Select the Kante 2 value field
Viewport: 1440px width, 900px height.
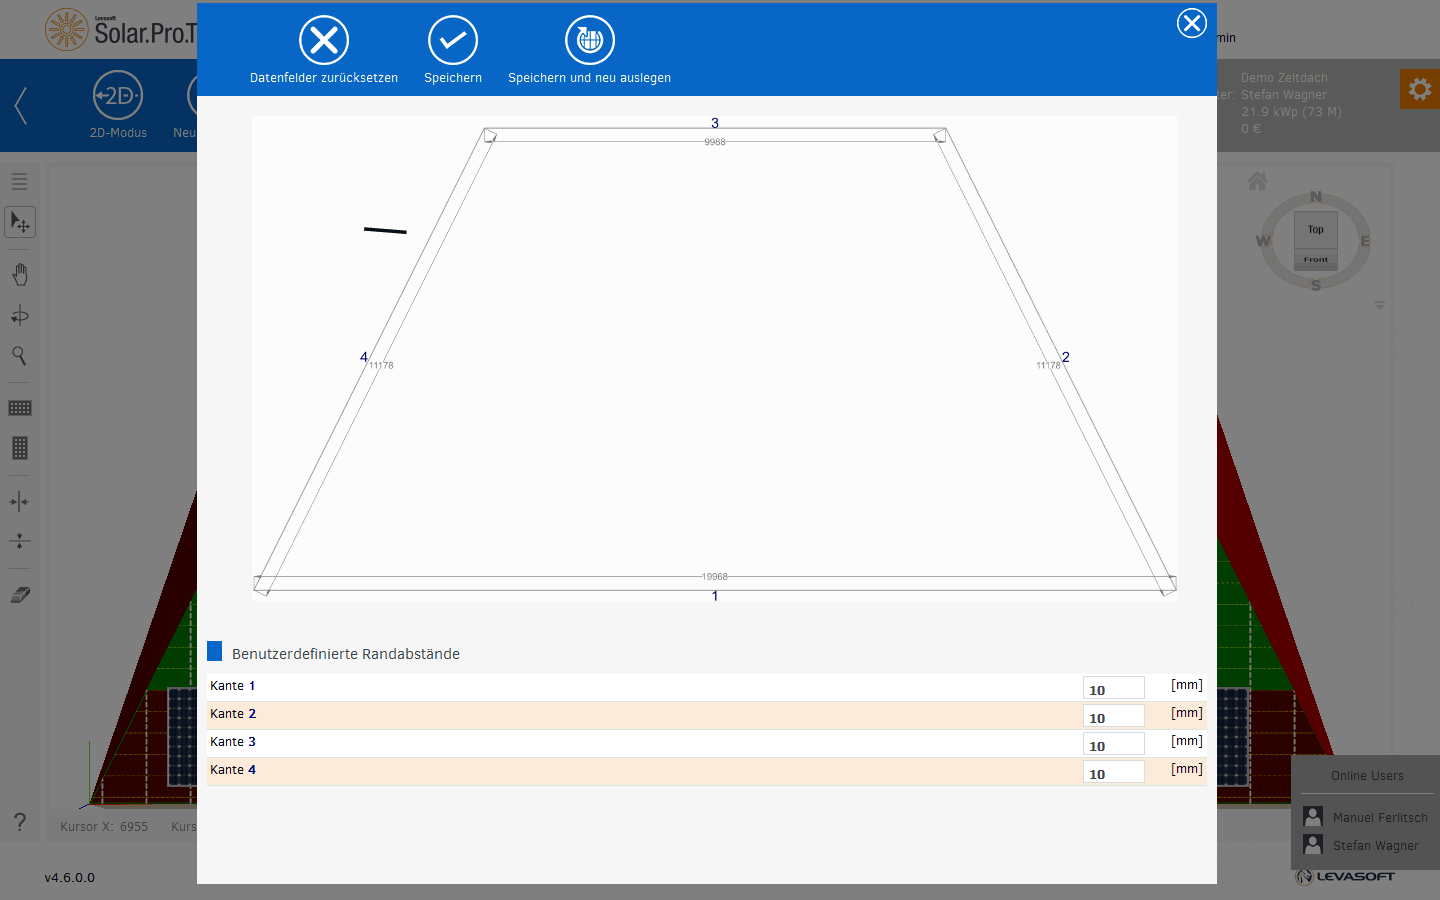1113,716
